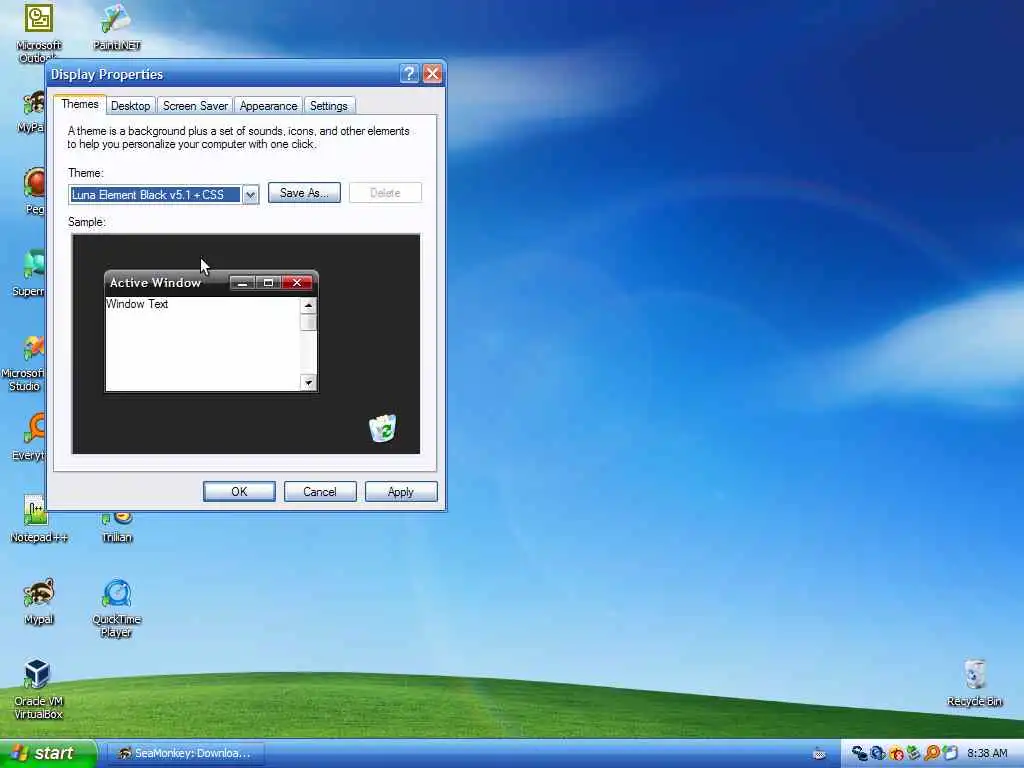1024x768 pixels.
Task: Click the Display Properties help question button
Action: click(409, 74)
